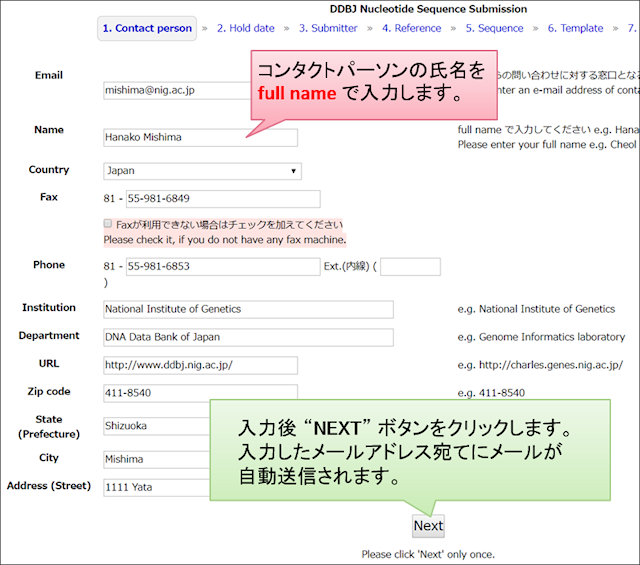Click the Department label
The height and width of the screenshot is (565, 640).
[49, 336]
